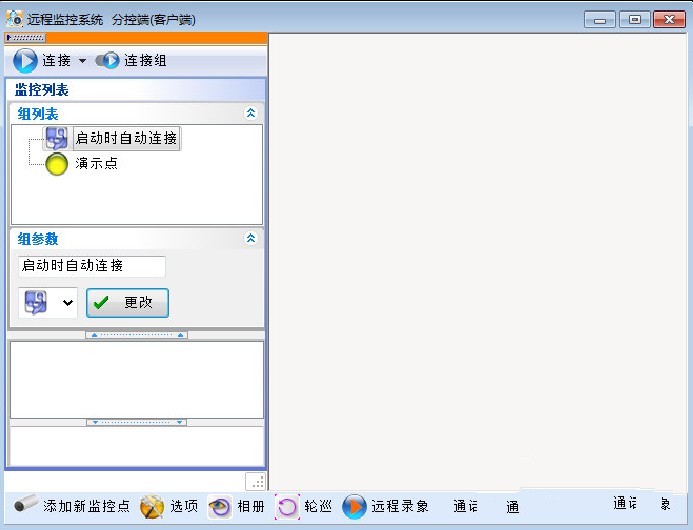Viewport: 693px width, 530px height.
Task: Click the 演示点 tree label
Action: click(97, 163)
